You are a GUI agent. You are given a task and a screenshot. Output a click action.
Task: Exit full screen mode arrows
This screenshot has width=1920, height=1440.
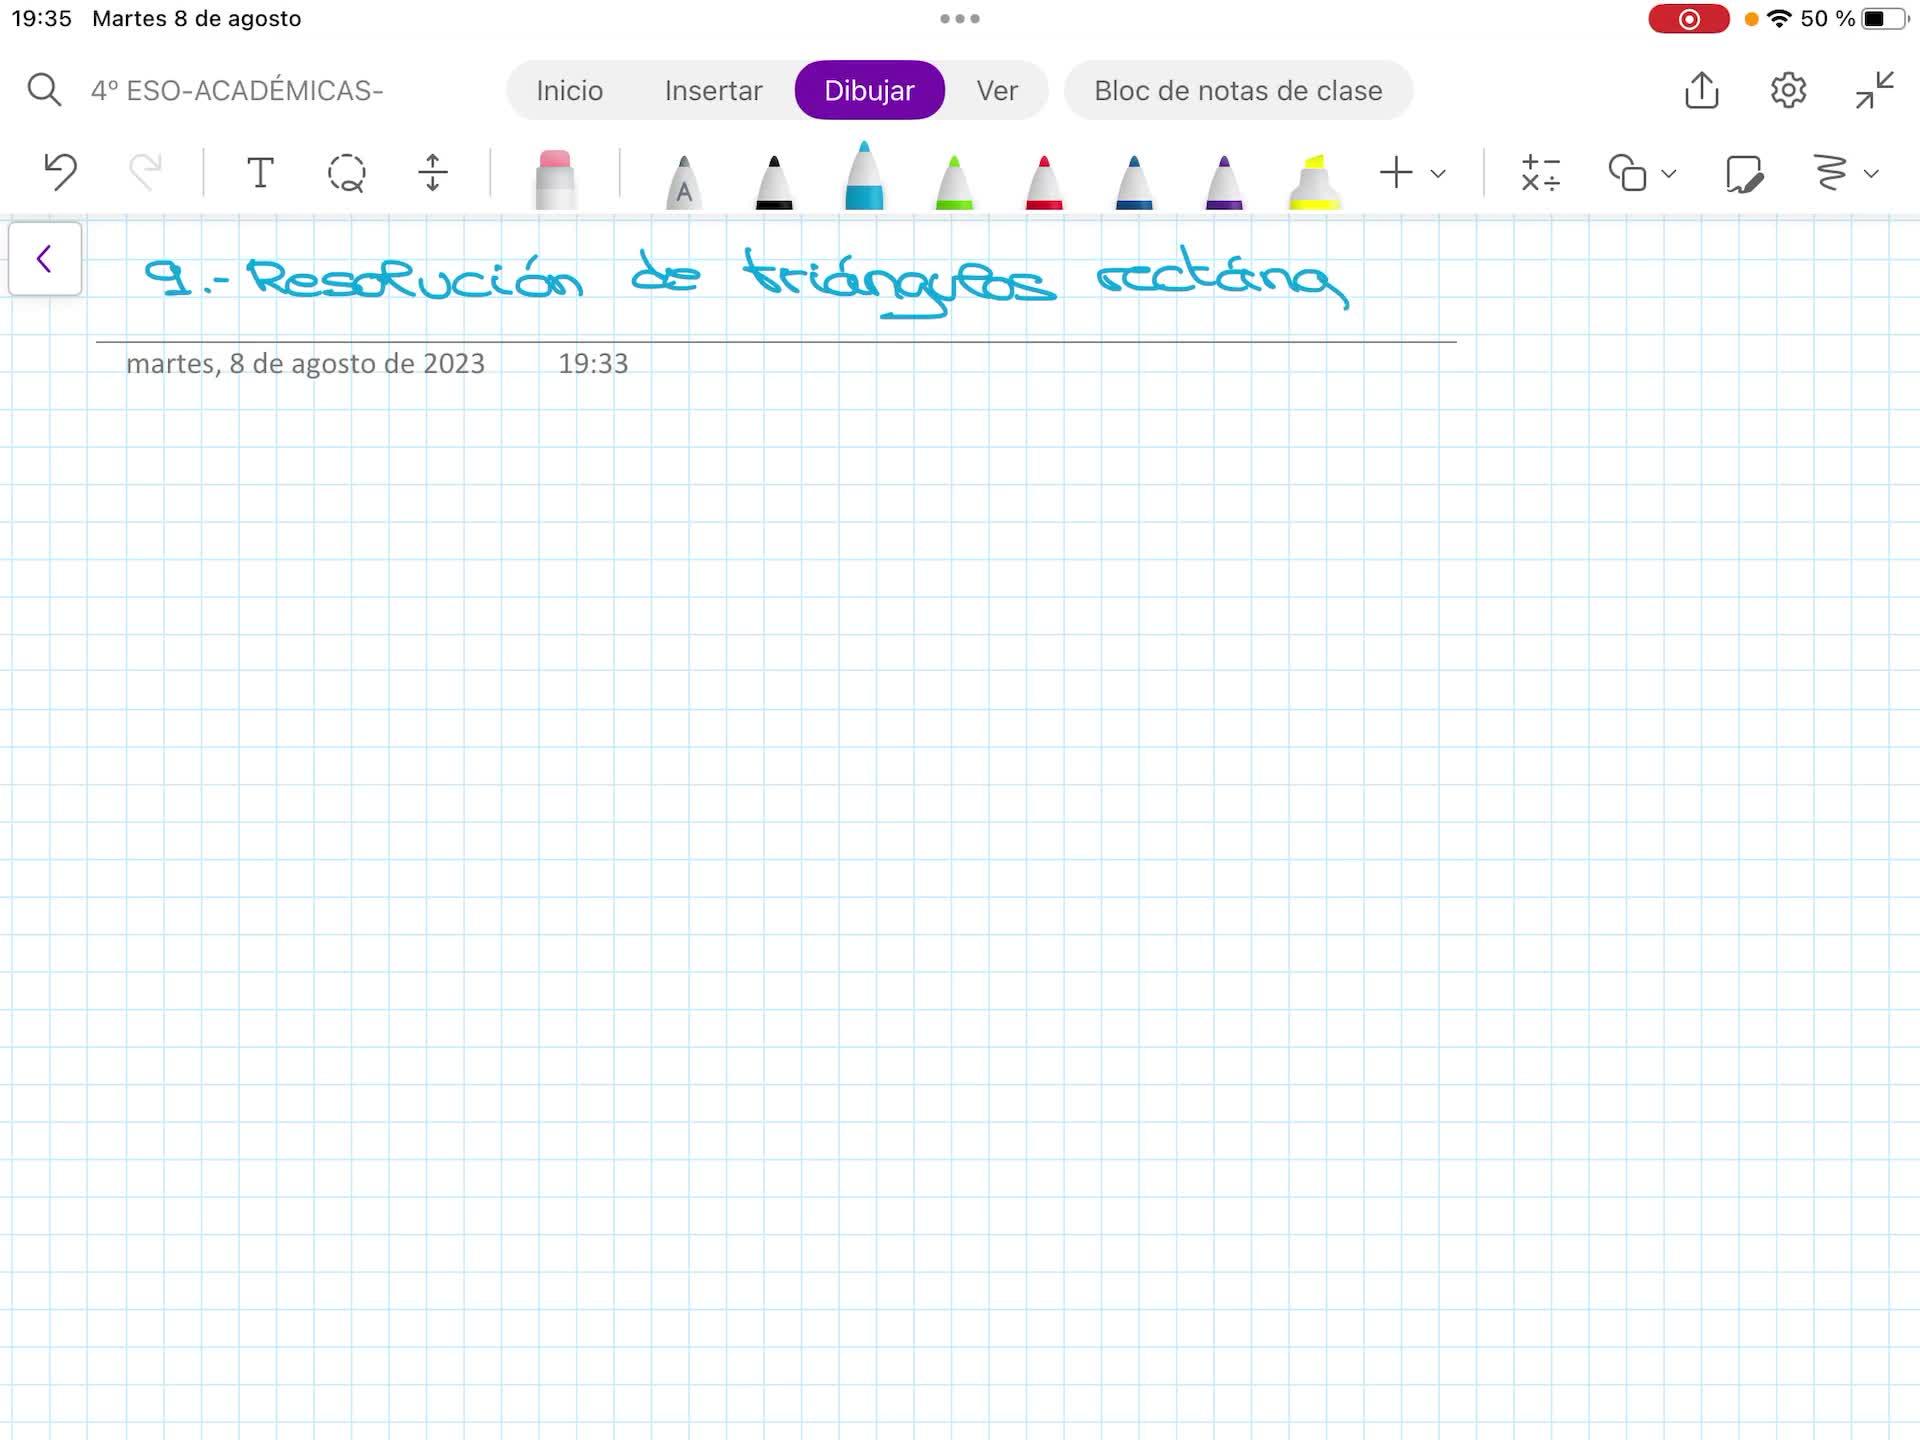click(1874, 90)
